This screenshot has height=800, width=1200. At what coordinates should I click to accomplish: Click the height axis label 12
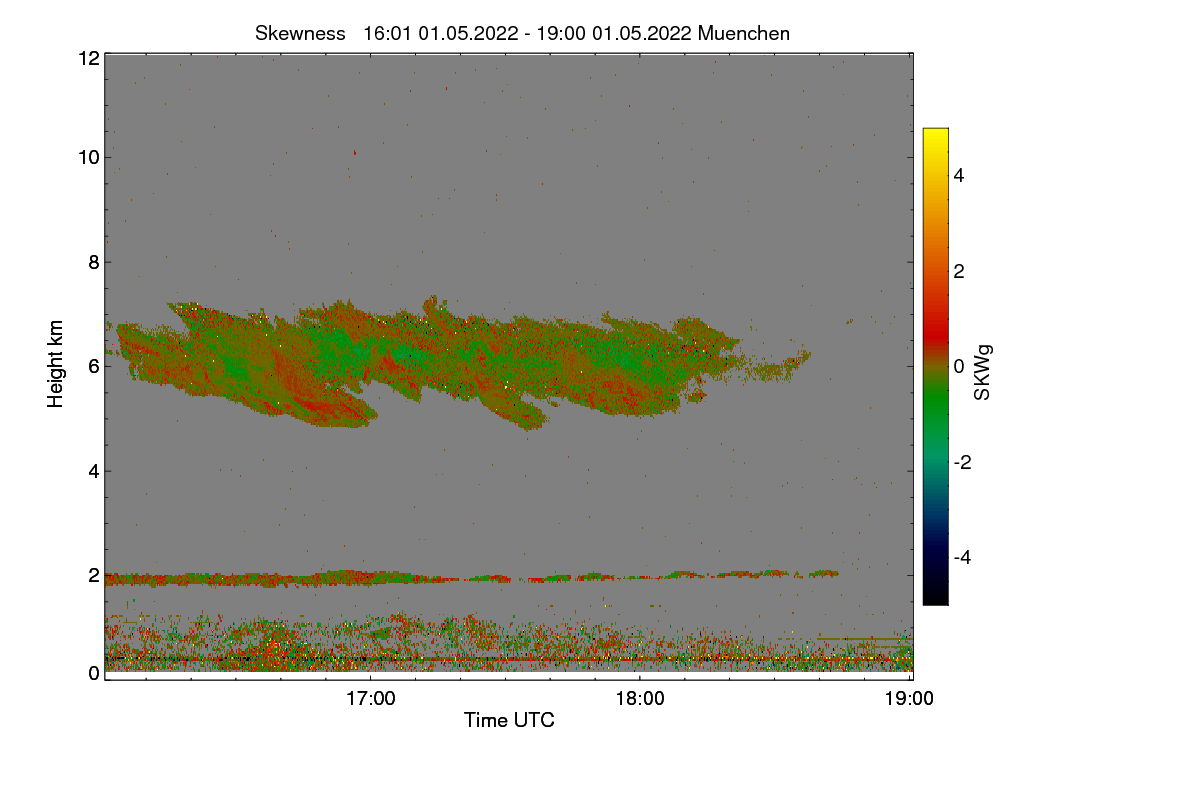[x=88, y=58]
